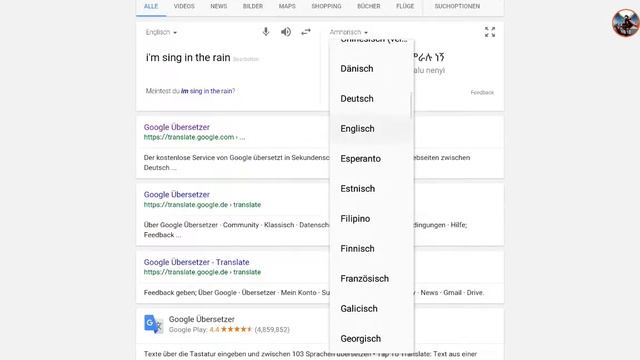
Task: Open the Google Übersetzer Google Play result
Action: point(202,319)
